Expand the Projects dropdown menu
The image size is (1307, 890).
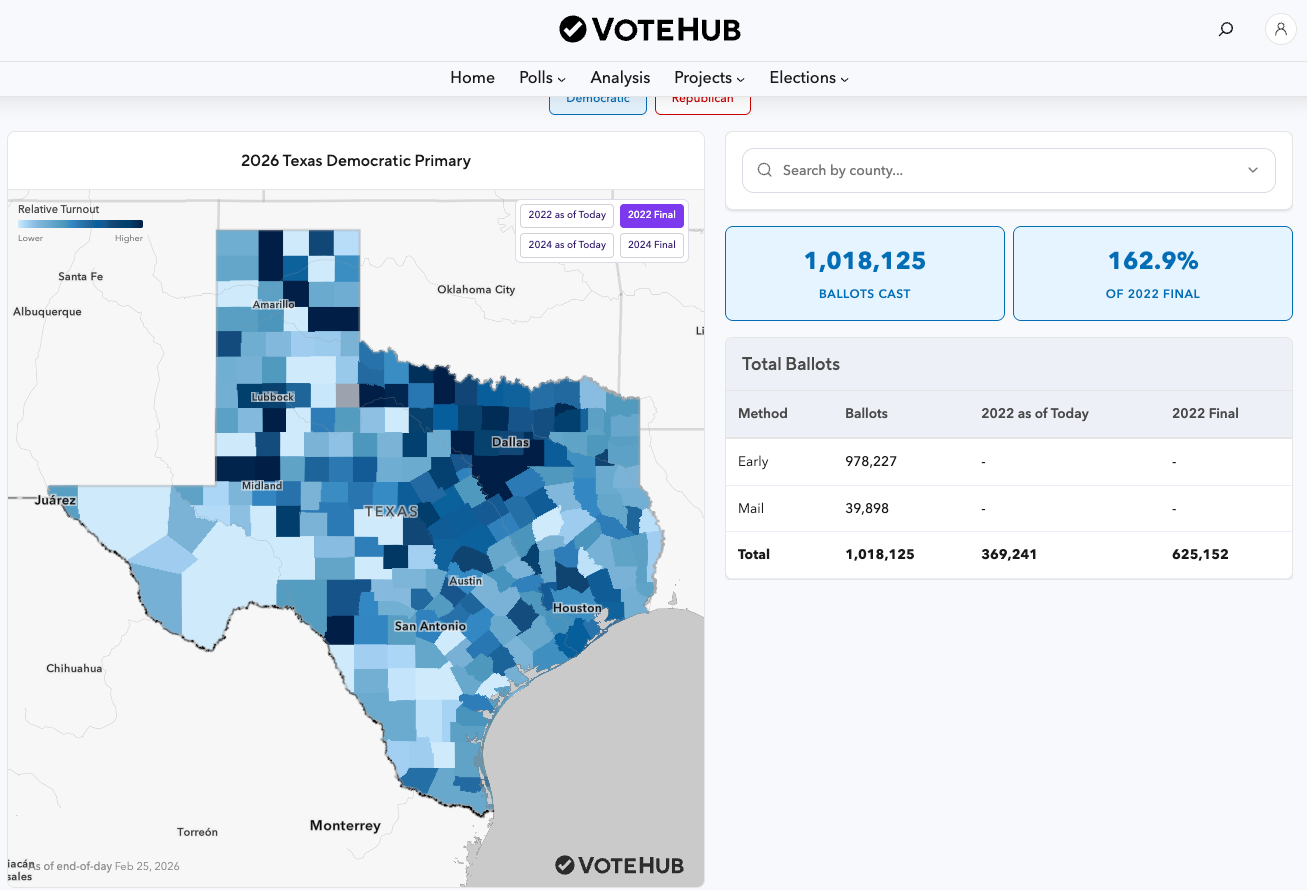click(709, 78)
